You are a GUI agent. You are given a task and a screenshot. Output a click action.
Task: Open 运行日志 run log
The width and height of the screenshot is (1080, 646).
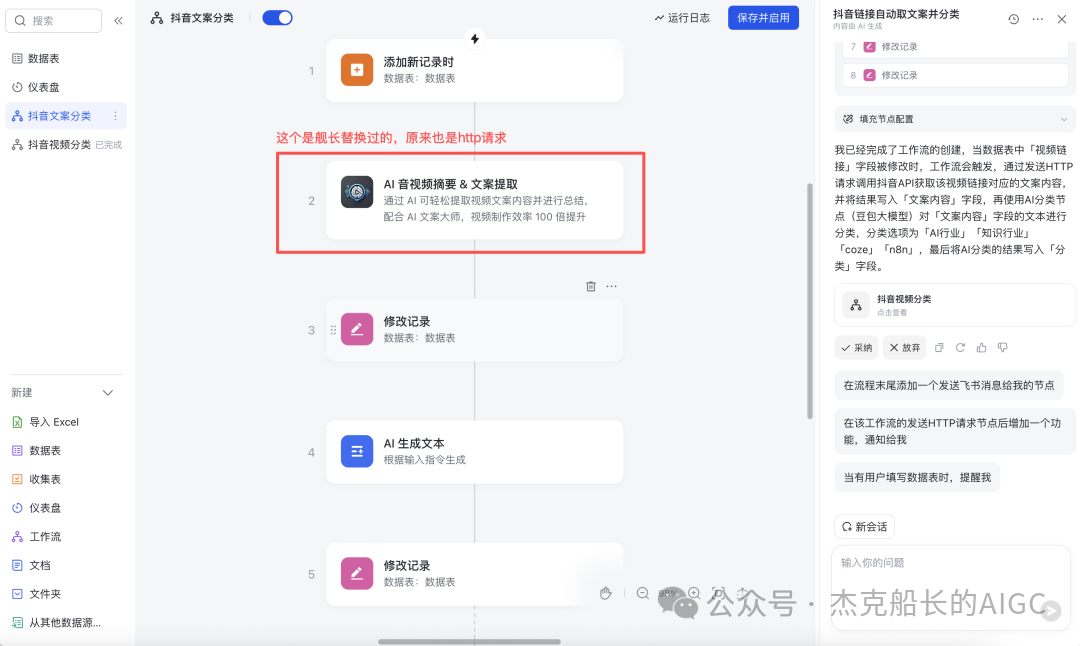tap(682, 18)
